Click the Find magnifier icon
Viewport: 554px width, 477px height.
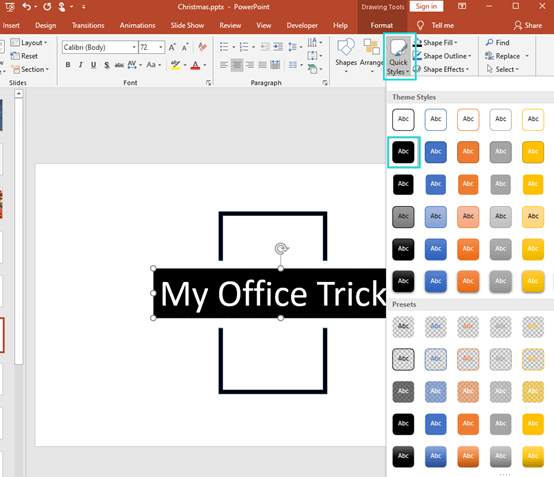[489, 42]
